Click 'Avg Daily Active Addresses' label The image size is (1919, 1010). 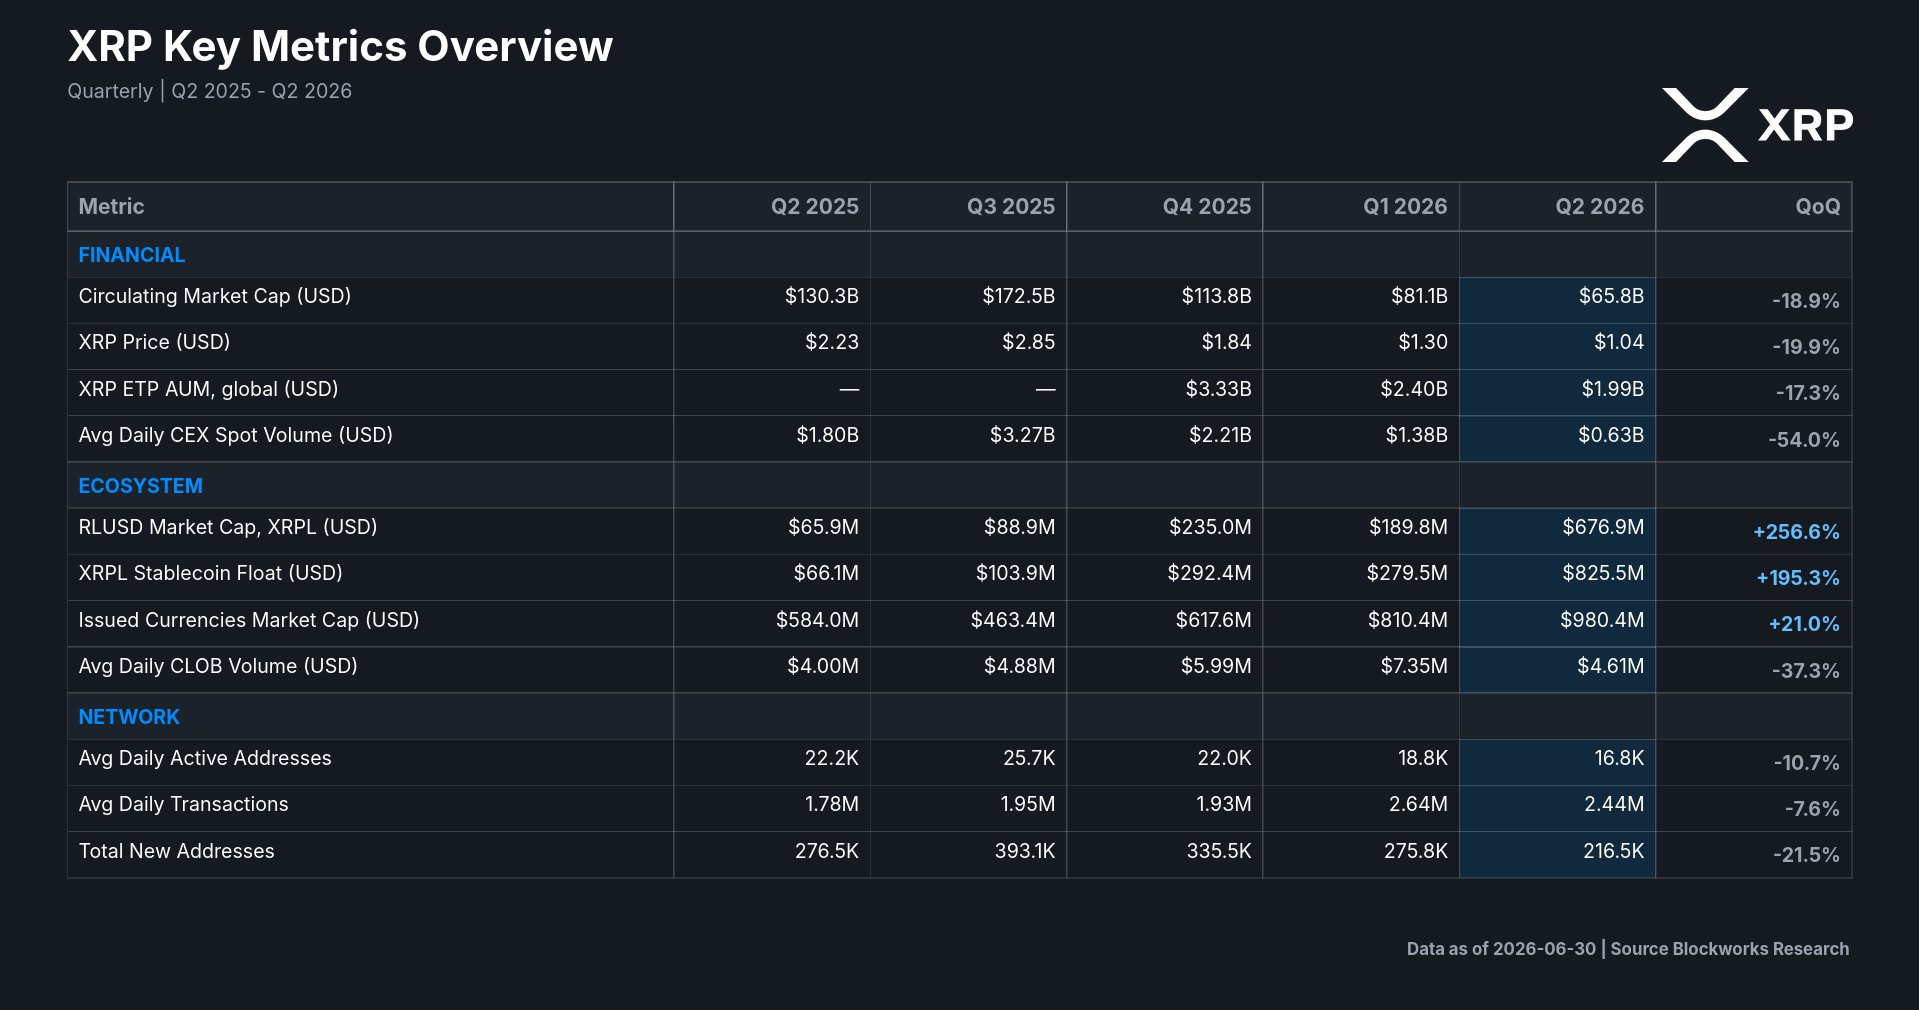(205, 758)
